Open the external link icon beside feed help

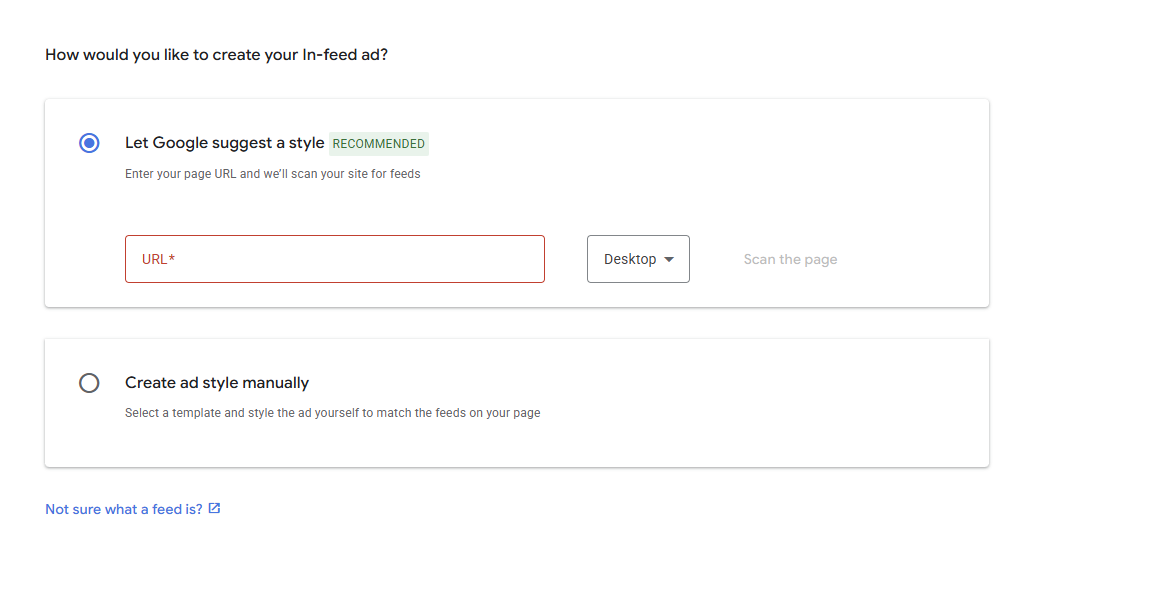(x=214, y=508)
